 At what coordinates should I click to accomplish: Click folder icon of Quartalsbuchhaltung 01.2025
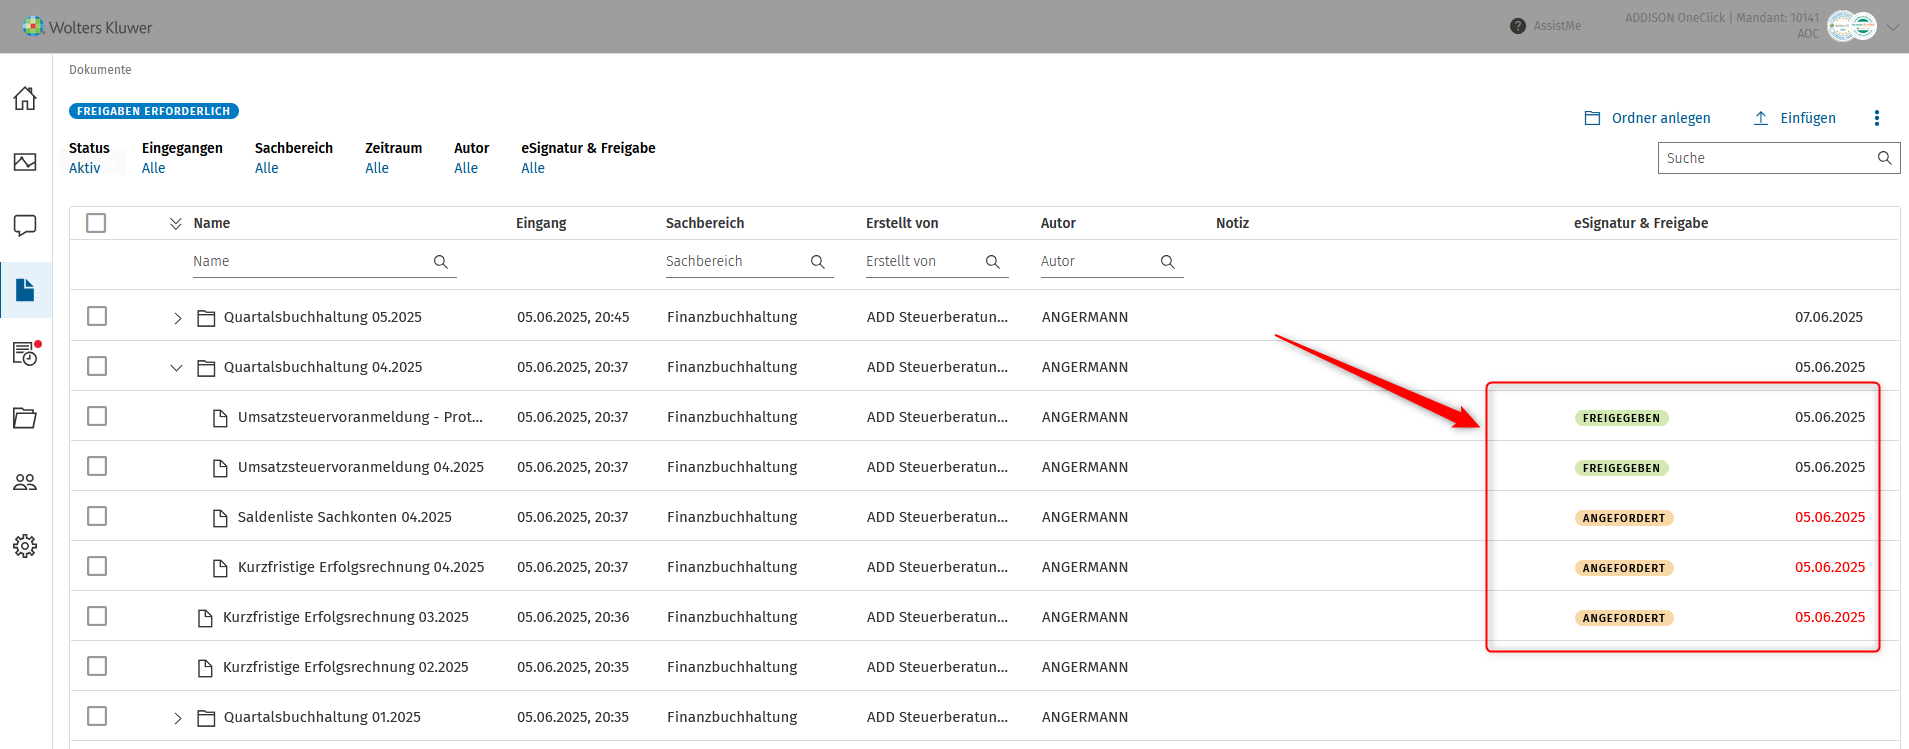tap(207, 718)
